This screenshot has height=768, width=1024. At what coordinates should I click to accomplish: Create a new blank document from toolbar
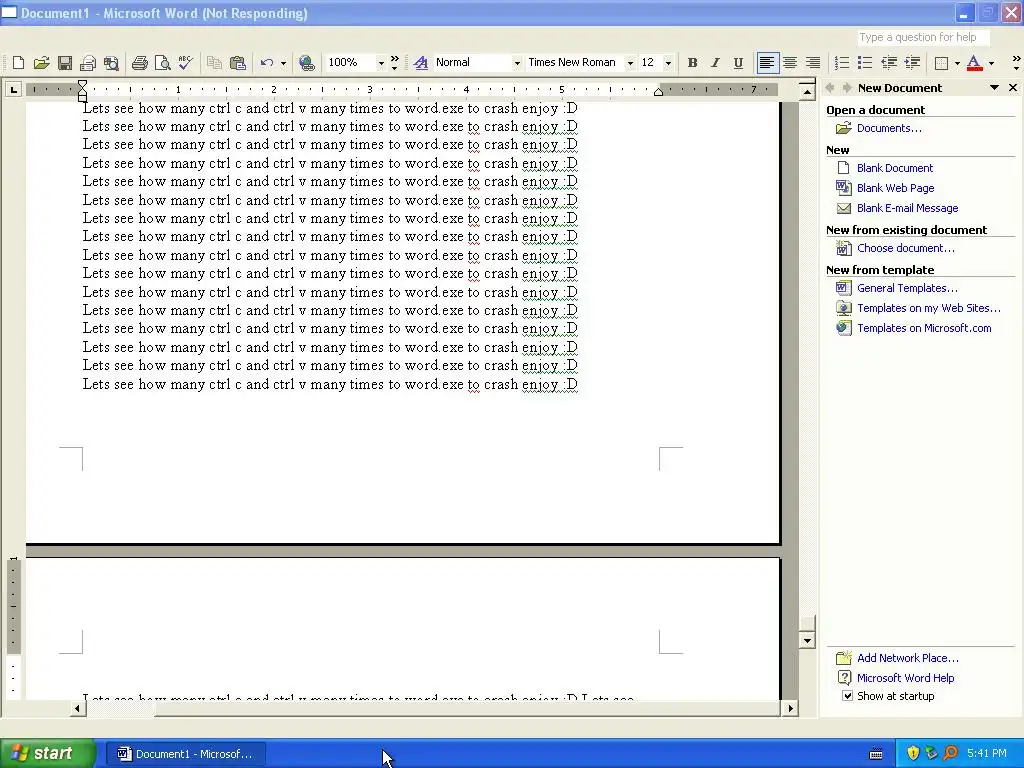(18, 63)
